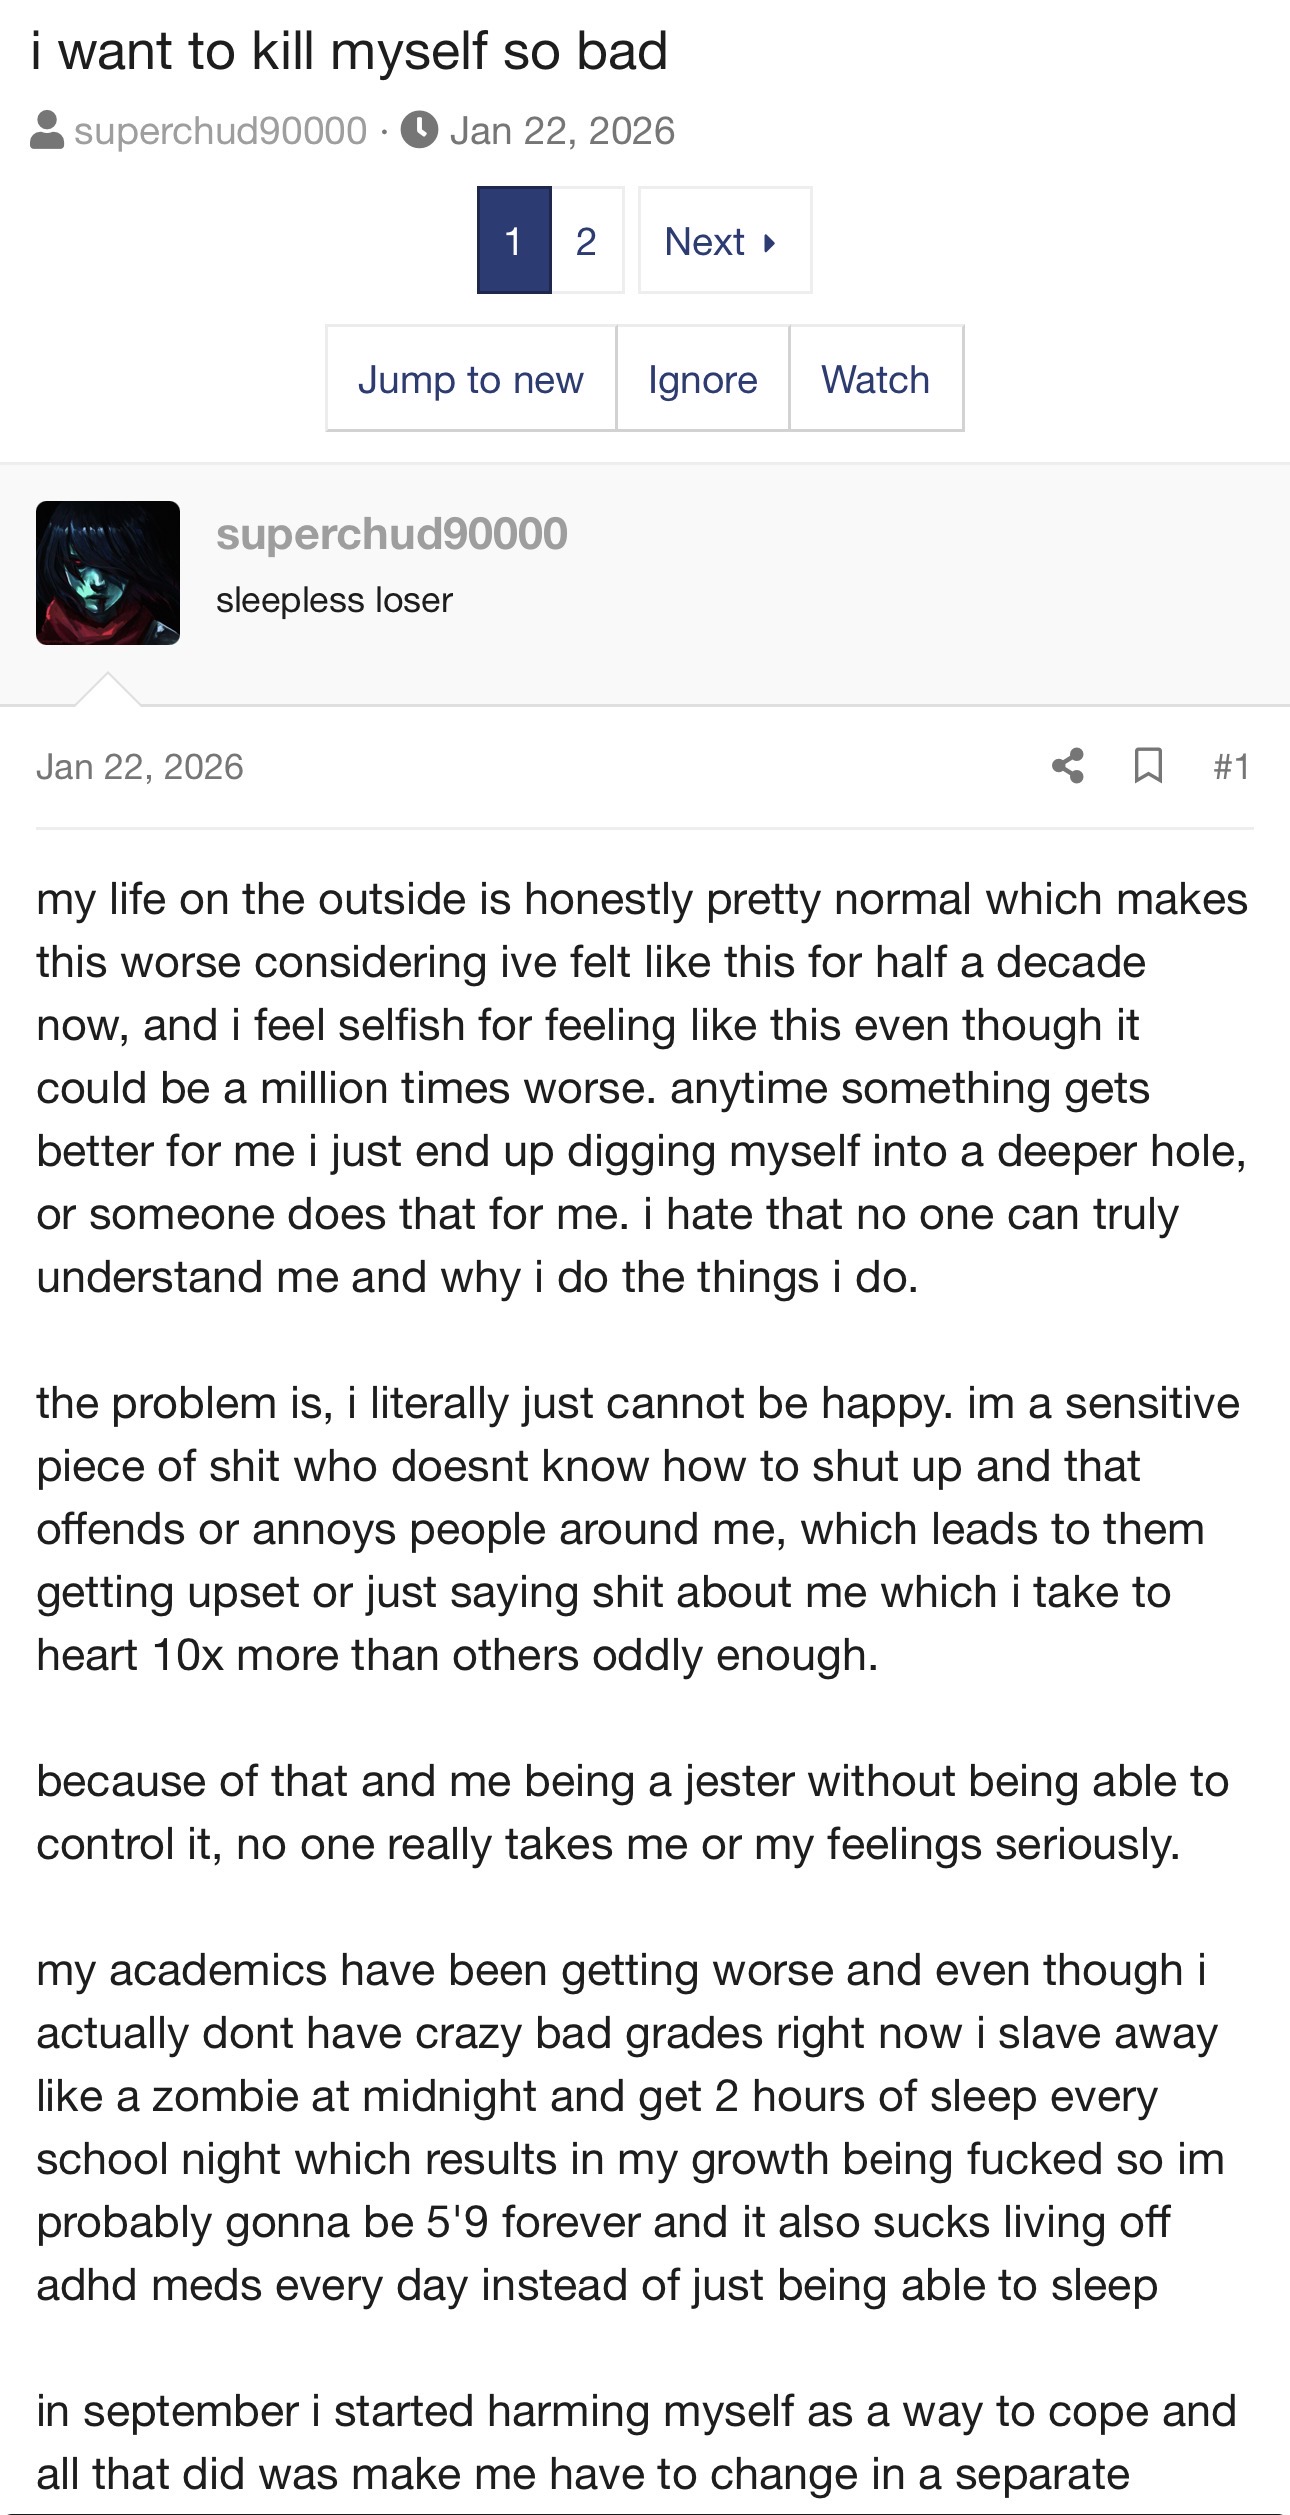The width and height of the screenshot is (1290, 2515).
Task: Click the person icon beside thread author
Action: (x=47, y=131)
